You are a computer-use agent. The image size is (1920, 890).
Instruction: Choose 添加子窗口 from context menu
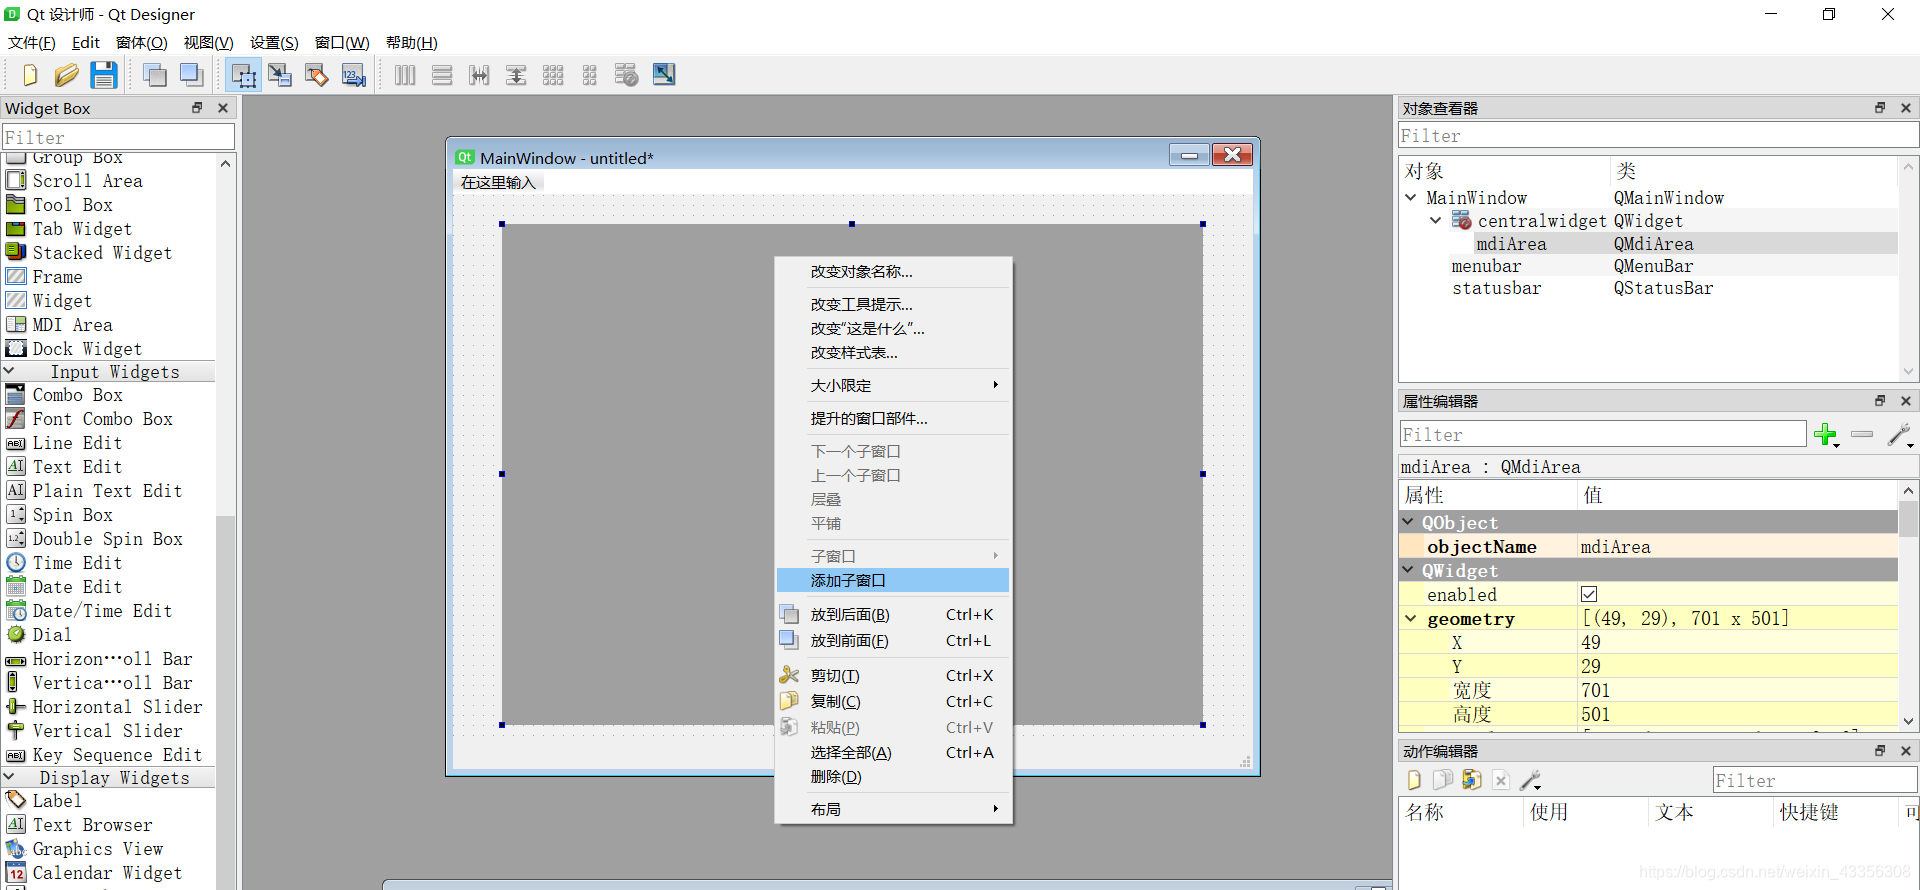point(893,580)
